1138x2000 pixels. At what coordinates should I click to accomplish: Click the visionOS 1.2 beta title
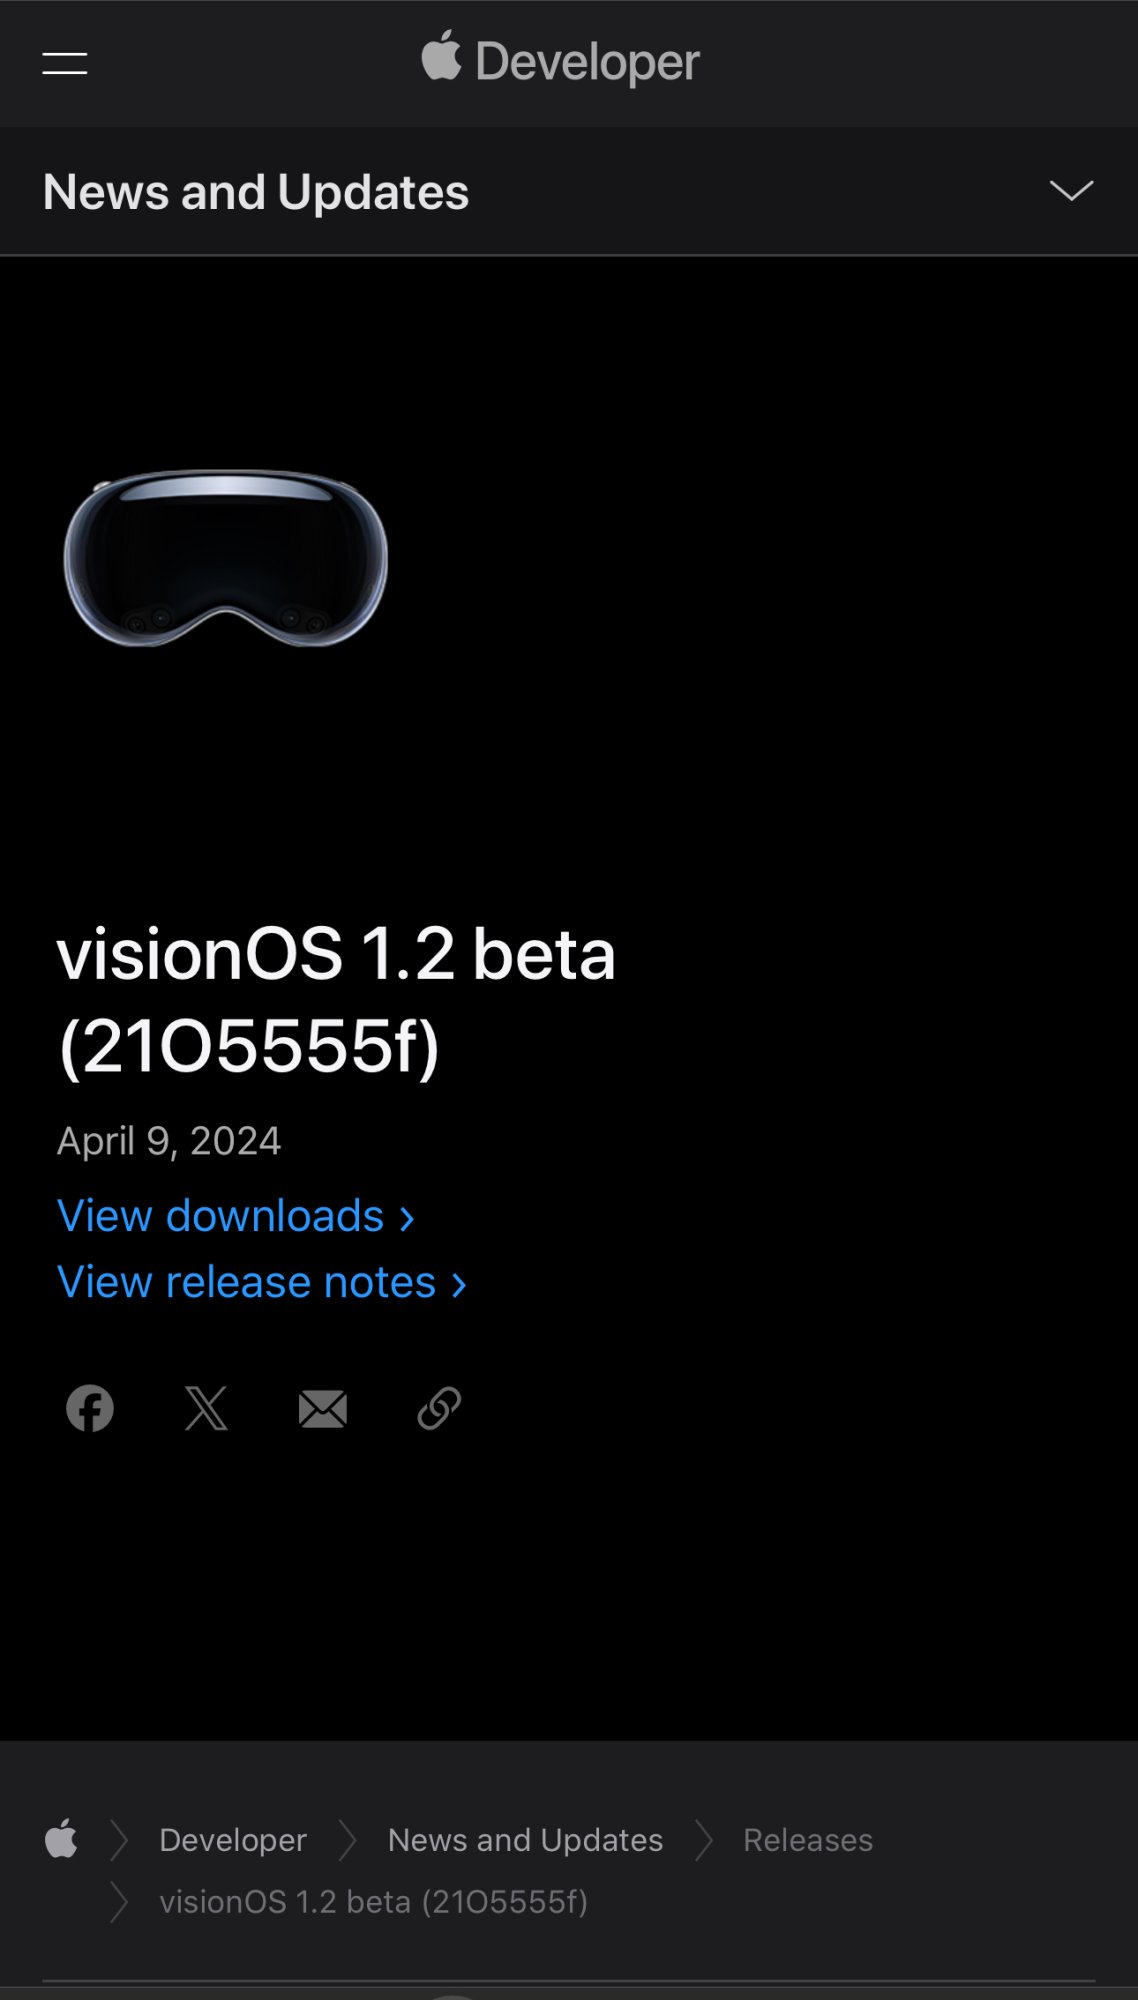click(x=336, y=999)
